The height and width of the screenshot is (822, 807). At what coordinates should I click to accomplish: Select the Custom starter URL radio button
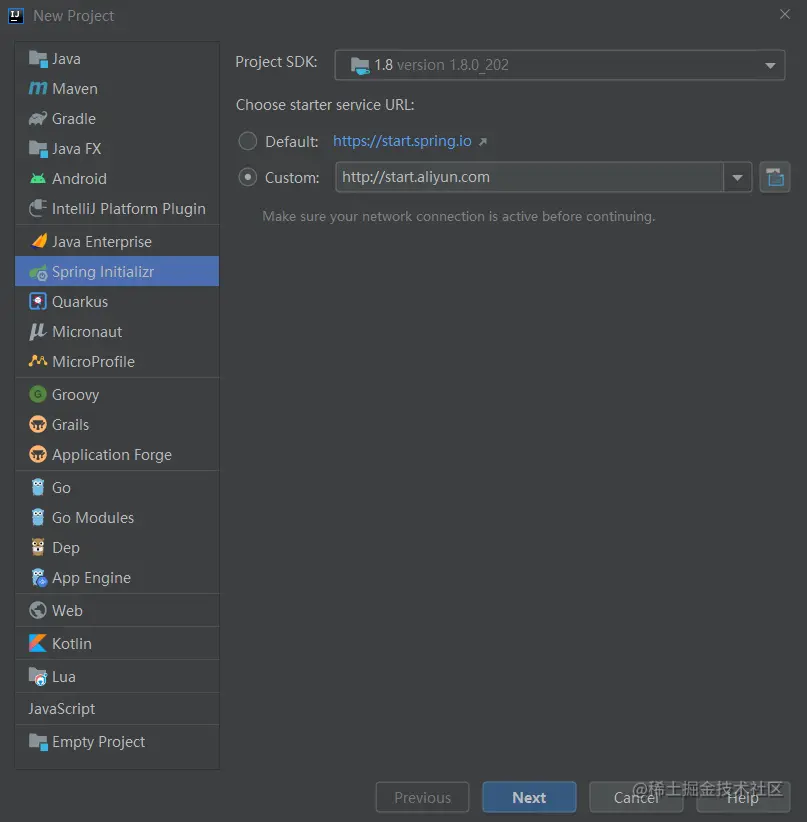point(248,177)
